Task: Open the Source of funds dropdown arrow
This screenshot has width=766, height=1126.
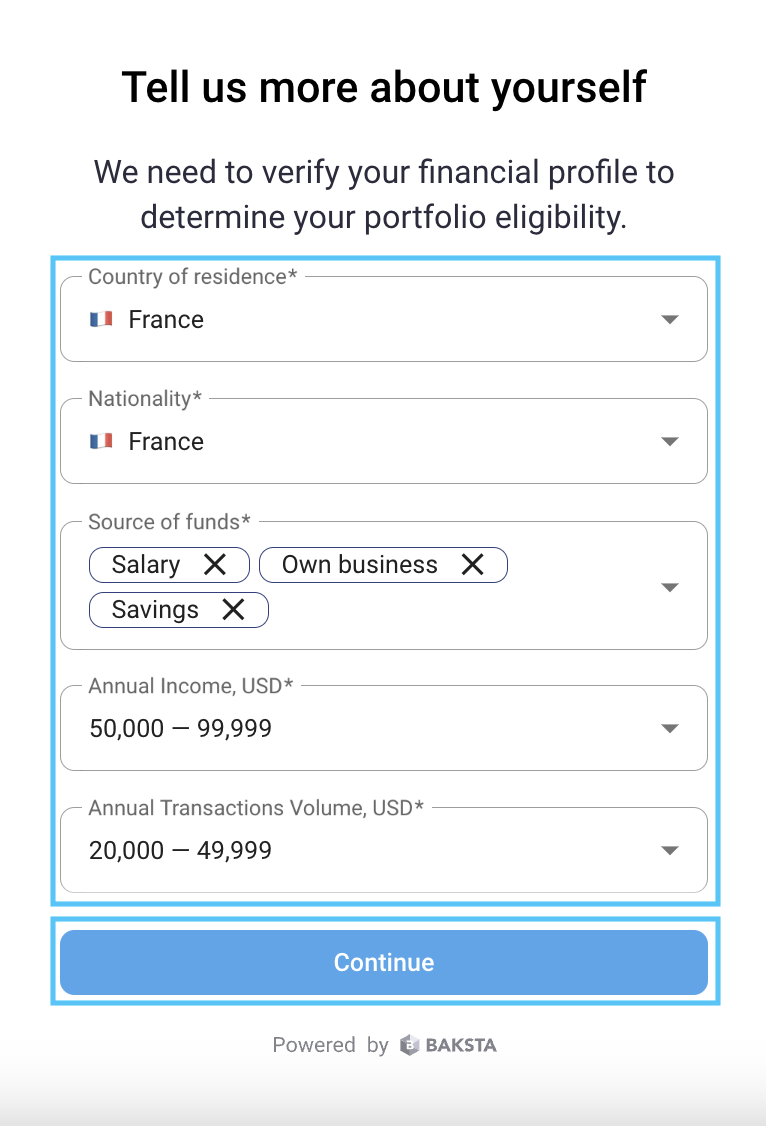Action: [x=670, y=587]
